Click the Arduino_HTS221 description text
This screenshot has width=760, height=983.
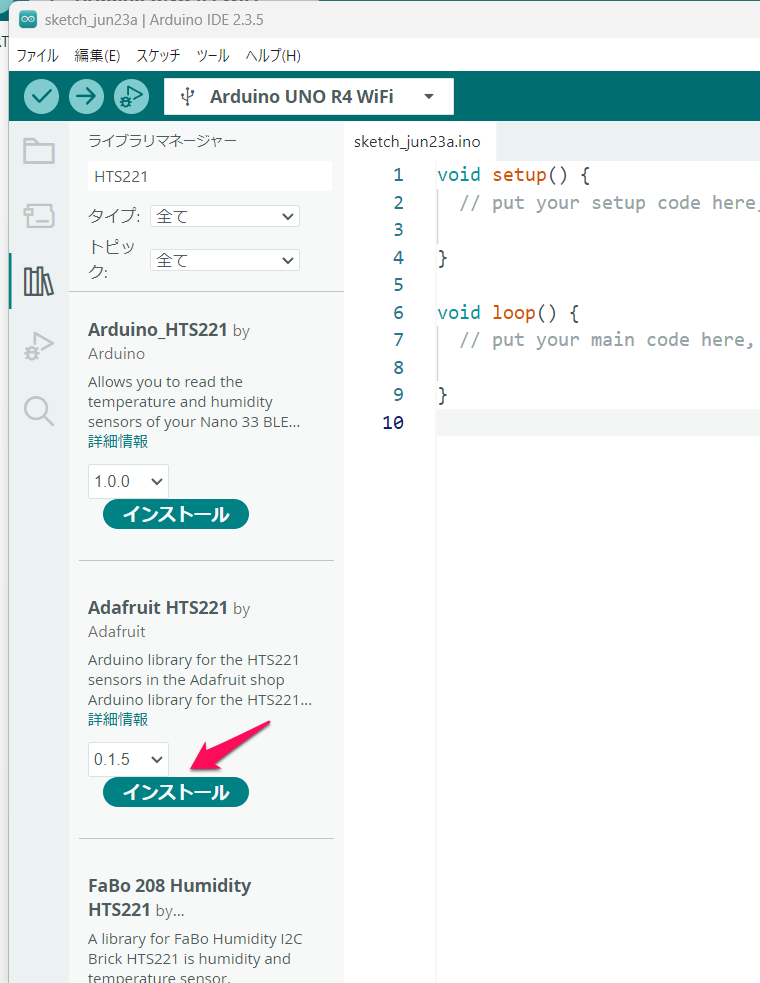(194, 402)
